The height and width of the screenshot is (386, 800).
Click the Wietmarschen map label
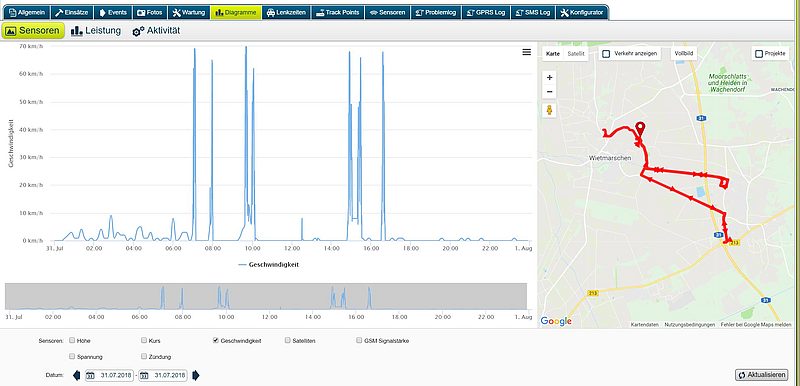(x=610, y=158)
